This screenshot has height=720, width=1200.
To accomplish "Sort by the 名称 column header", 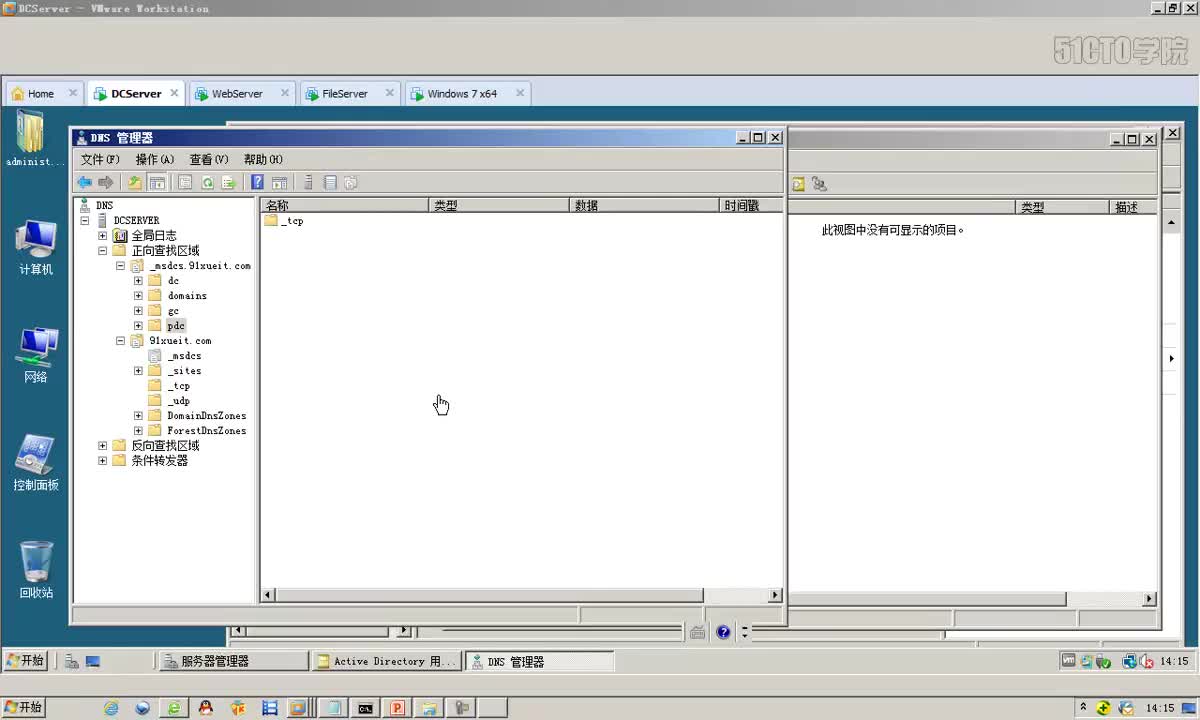I will tap(344, 205).
